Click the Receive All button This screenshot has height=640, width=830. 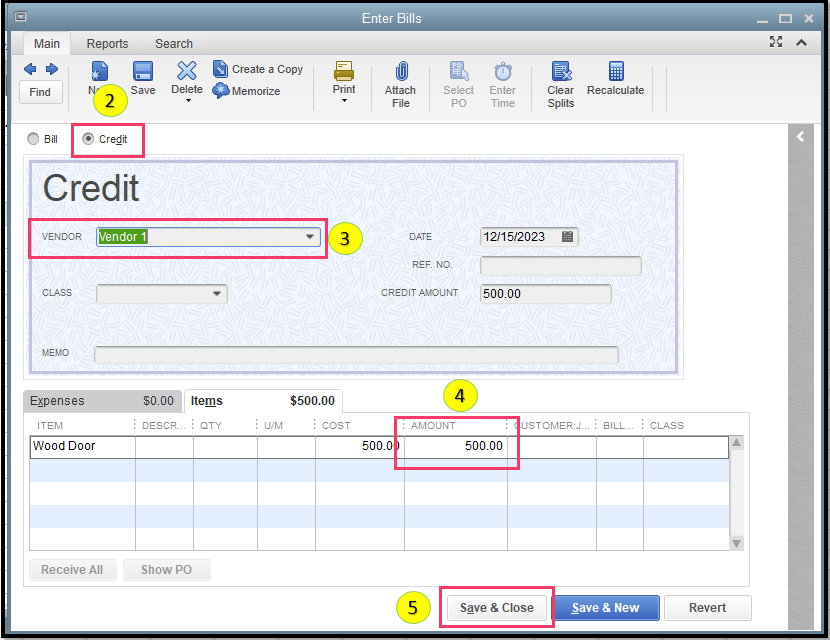tap(73, 570)
